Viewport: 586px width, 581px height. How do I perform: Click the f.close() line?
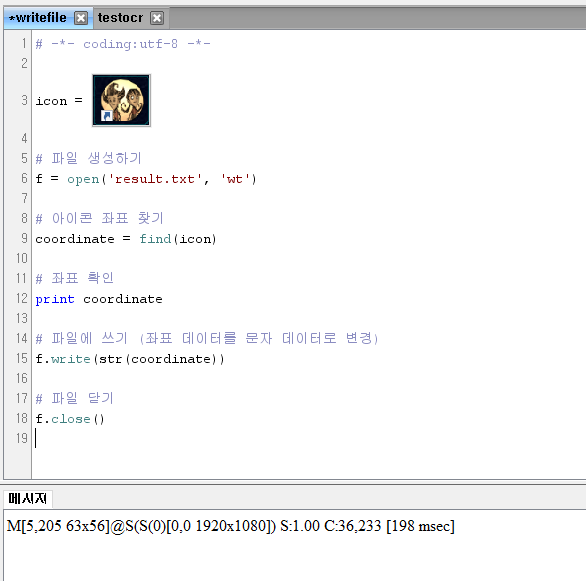click(x=70, y=419)
